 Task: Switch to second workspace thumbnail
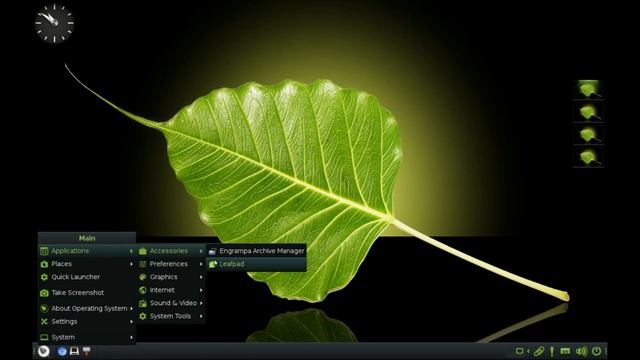[x=588, y=112]
